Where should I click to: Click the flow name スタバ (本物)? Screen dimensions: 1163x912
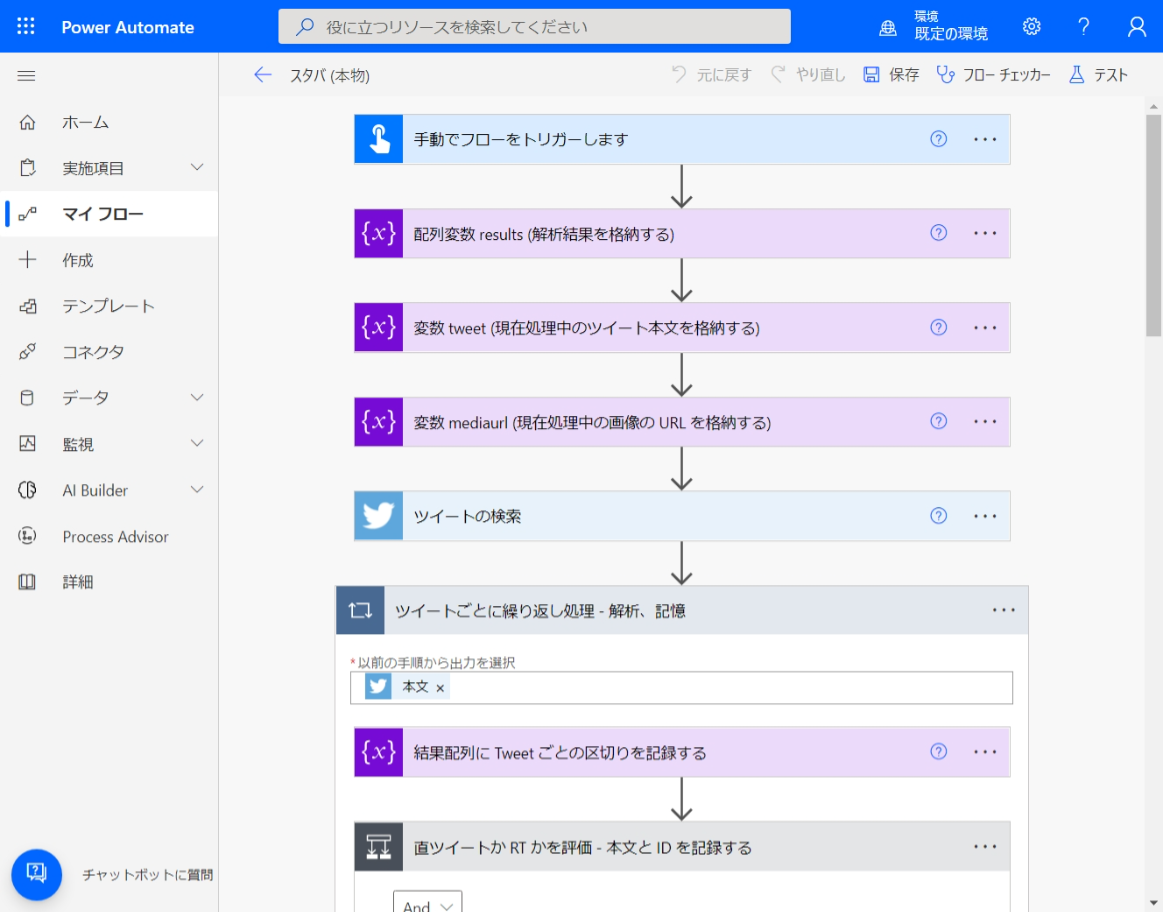tap(329, 76)
